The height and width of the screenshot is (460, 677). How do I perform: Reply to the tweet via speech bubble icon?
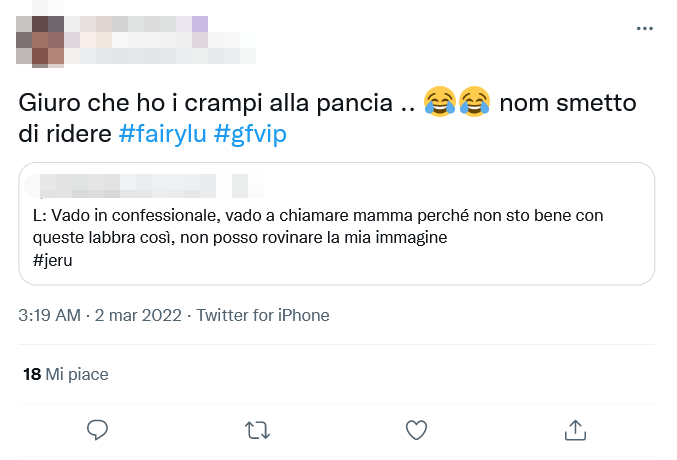click(97, 429)
